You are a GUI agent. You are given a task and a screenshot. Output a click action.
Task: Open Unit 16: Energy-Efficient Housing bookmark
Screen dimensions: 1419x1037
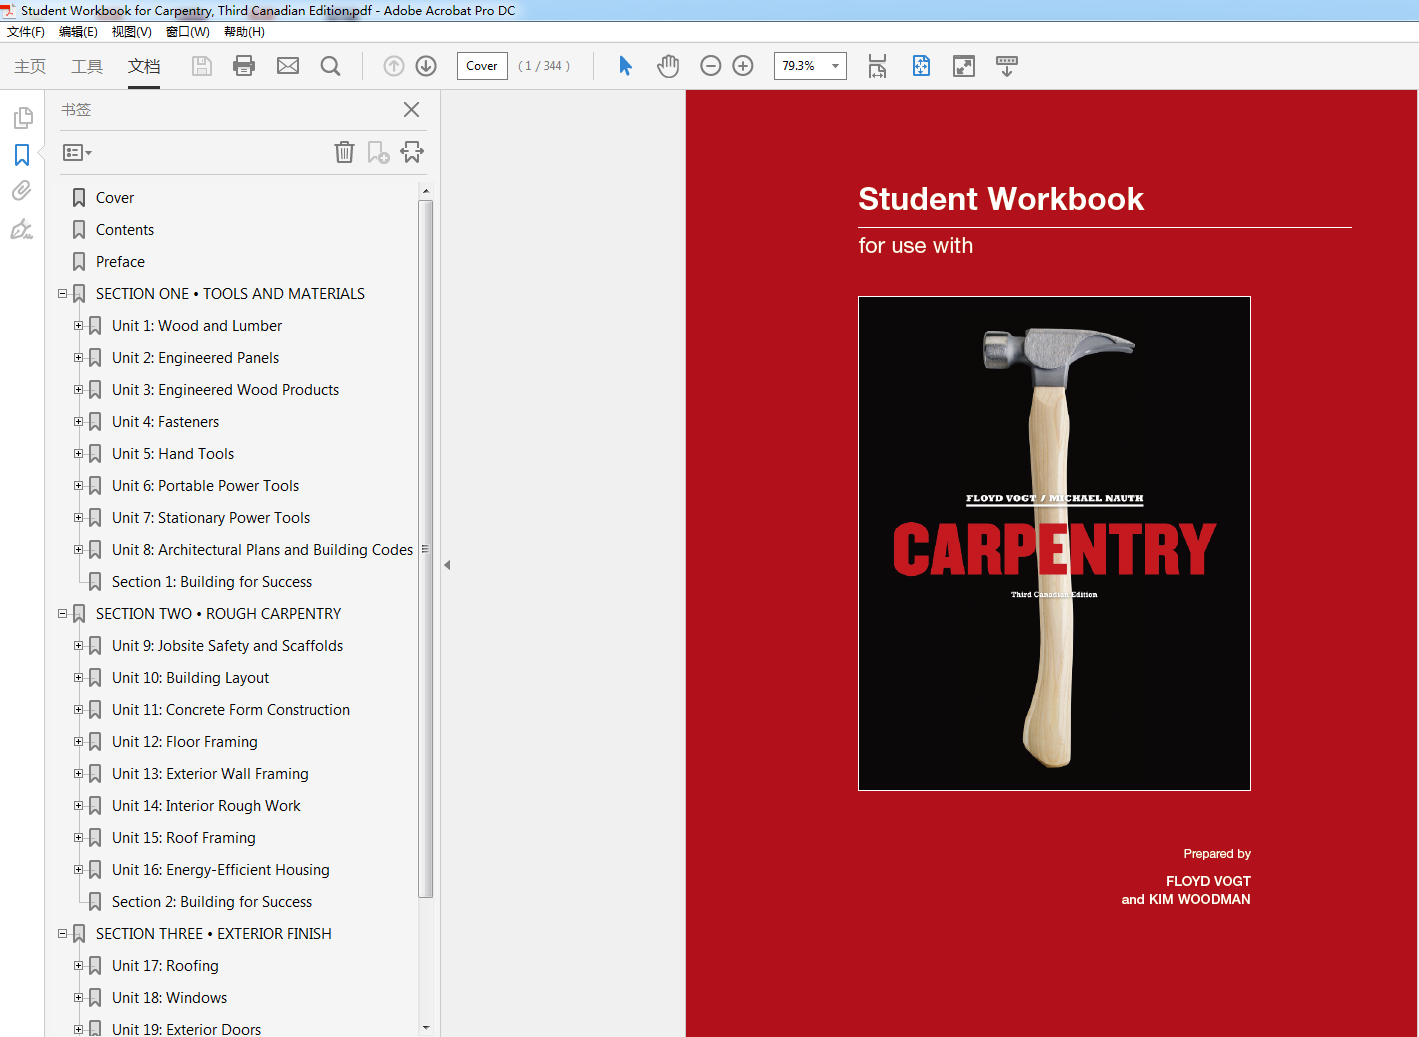tap(221, 870)
